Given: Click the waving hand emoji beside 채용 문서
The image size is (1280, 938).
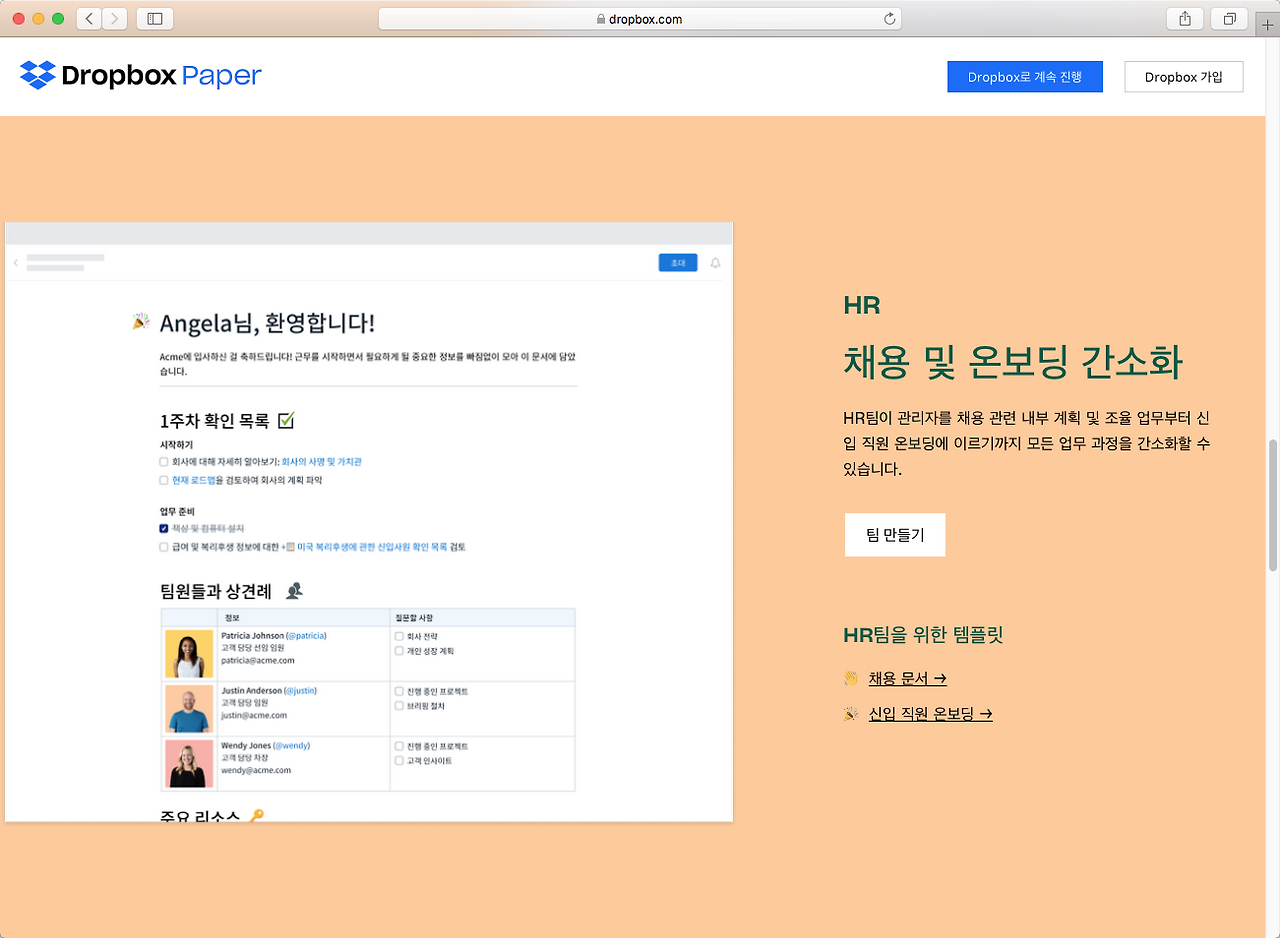Looking at the screenshot, I should pyautogui.click(x=851, y=679).
